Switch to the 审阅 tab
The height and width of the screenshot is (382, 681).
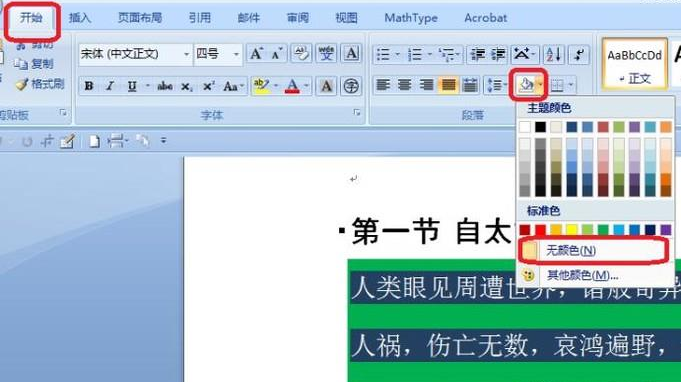tap(298, 18)
